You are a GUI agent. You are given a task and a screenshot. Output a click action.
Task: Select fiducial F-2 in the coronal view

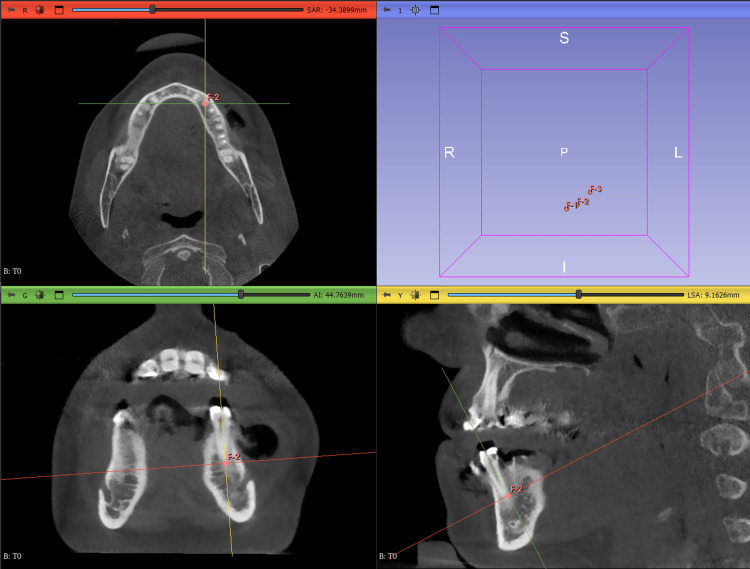pyautogui.click(x=226, y=463)
